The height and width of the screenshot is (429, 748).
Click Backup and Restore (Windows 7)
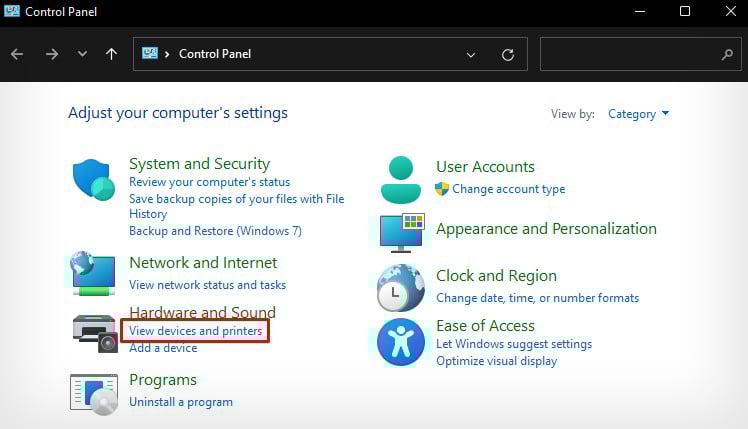pos(215,231)
